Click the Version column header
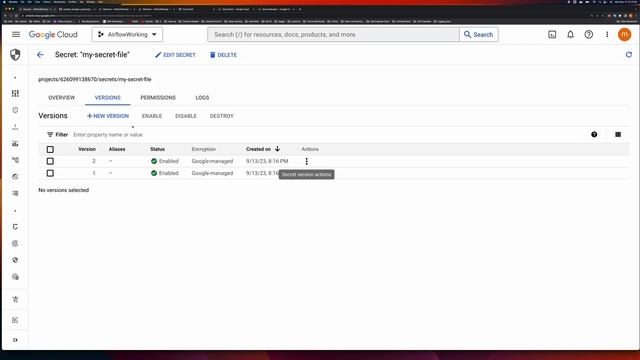The height and width of the screenshot is (360, 640). tap(87, 149)
